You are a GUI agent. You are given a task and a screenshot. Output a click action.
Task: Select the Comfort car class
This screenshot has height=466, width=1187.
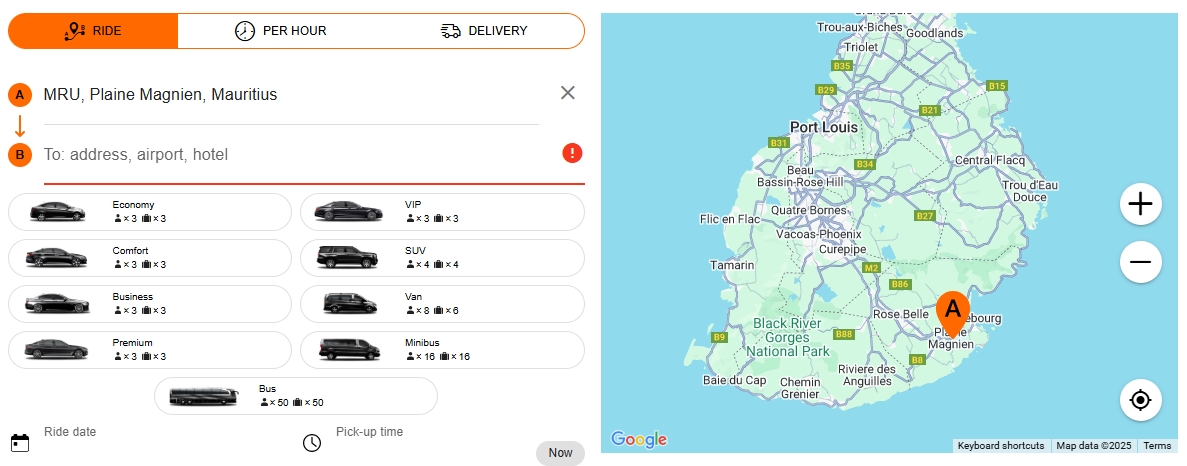point(150,258)
